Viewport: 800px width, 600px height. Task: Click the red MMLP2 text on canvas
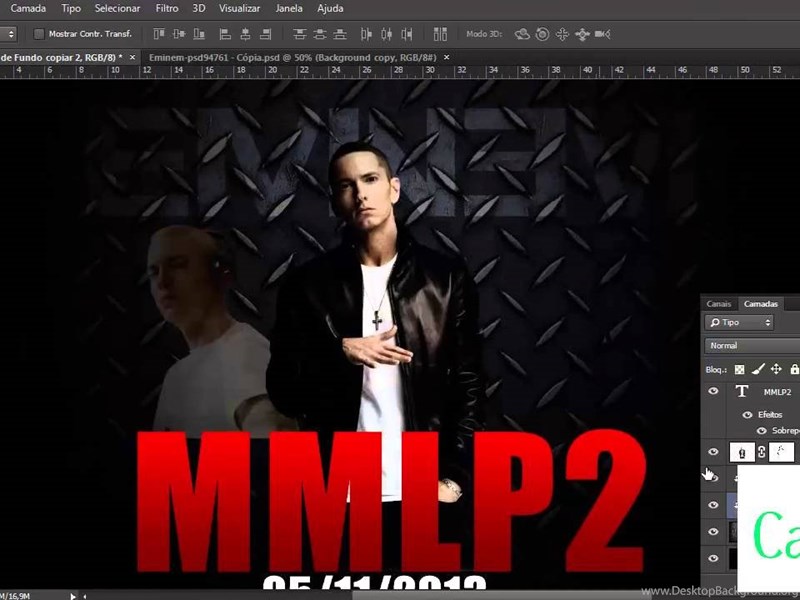point(392,502)
